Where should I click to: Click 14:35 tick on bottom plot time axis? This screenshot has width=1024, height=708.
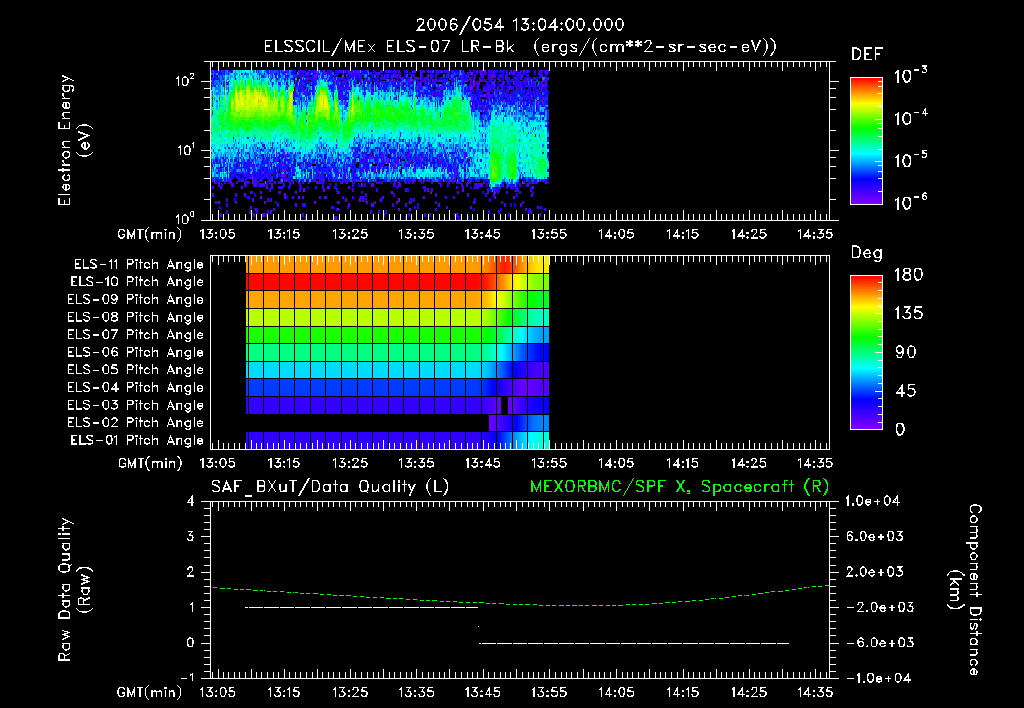pos(814,692)
